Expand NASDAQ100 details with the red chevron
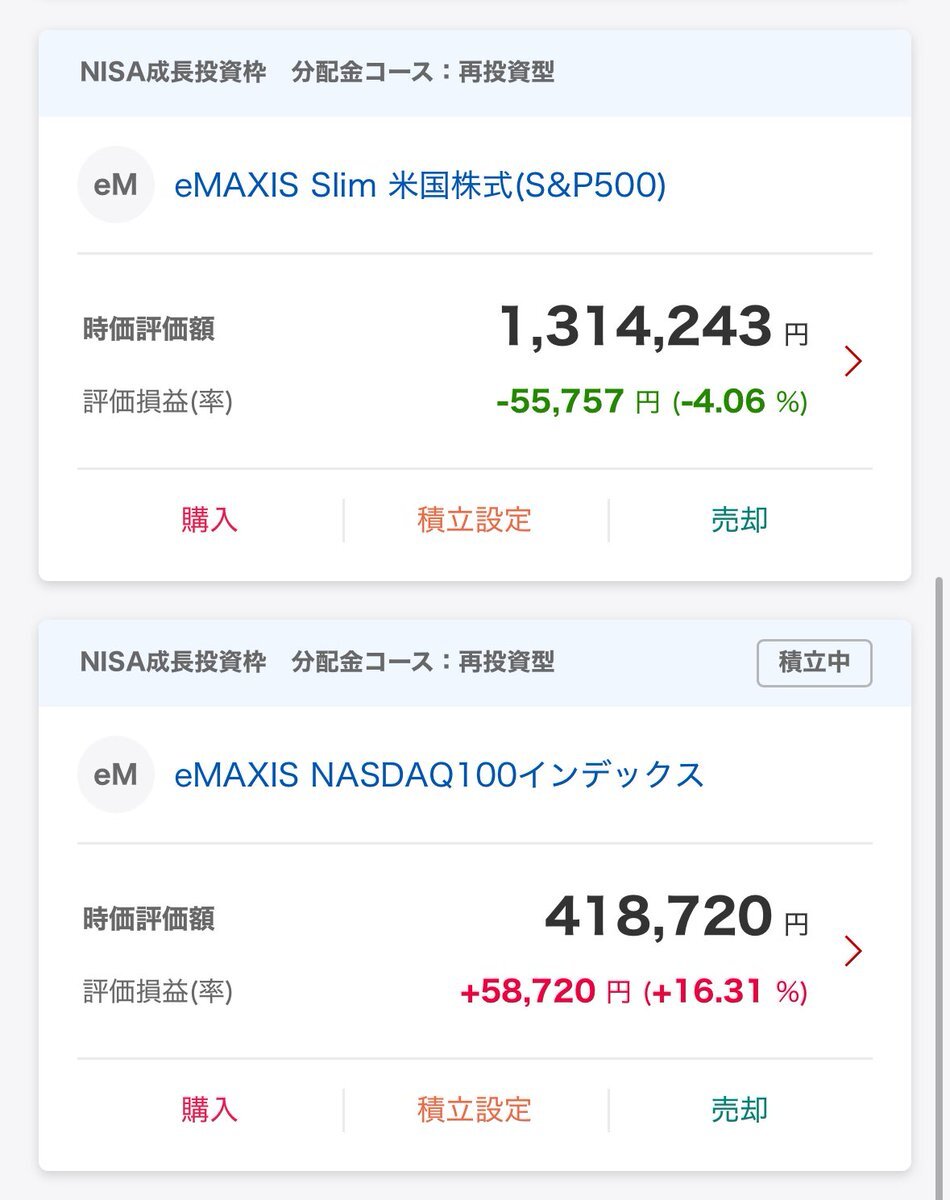 click(852, 951)
